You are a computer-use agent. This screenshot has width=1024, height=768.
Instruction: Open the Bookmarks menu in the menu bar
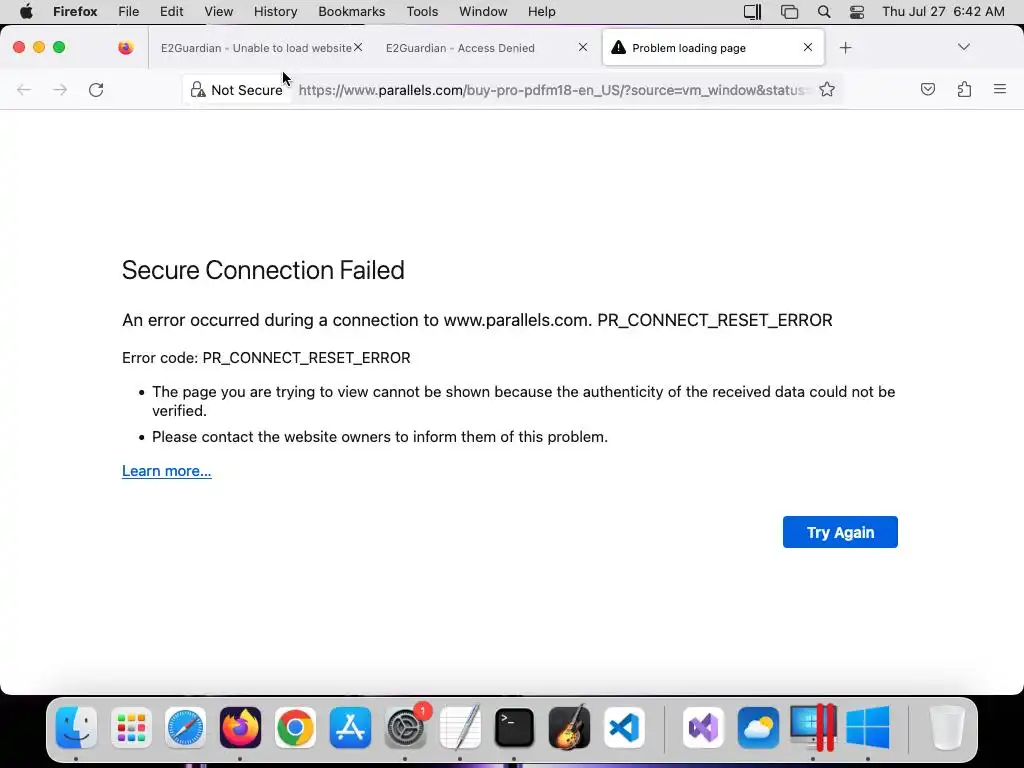(x=351, y=12)
